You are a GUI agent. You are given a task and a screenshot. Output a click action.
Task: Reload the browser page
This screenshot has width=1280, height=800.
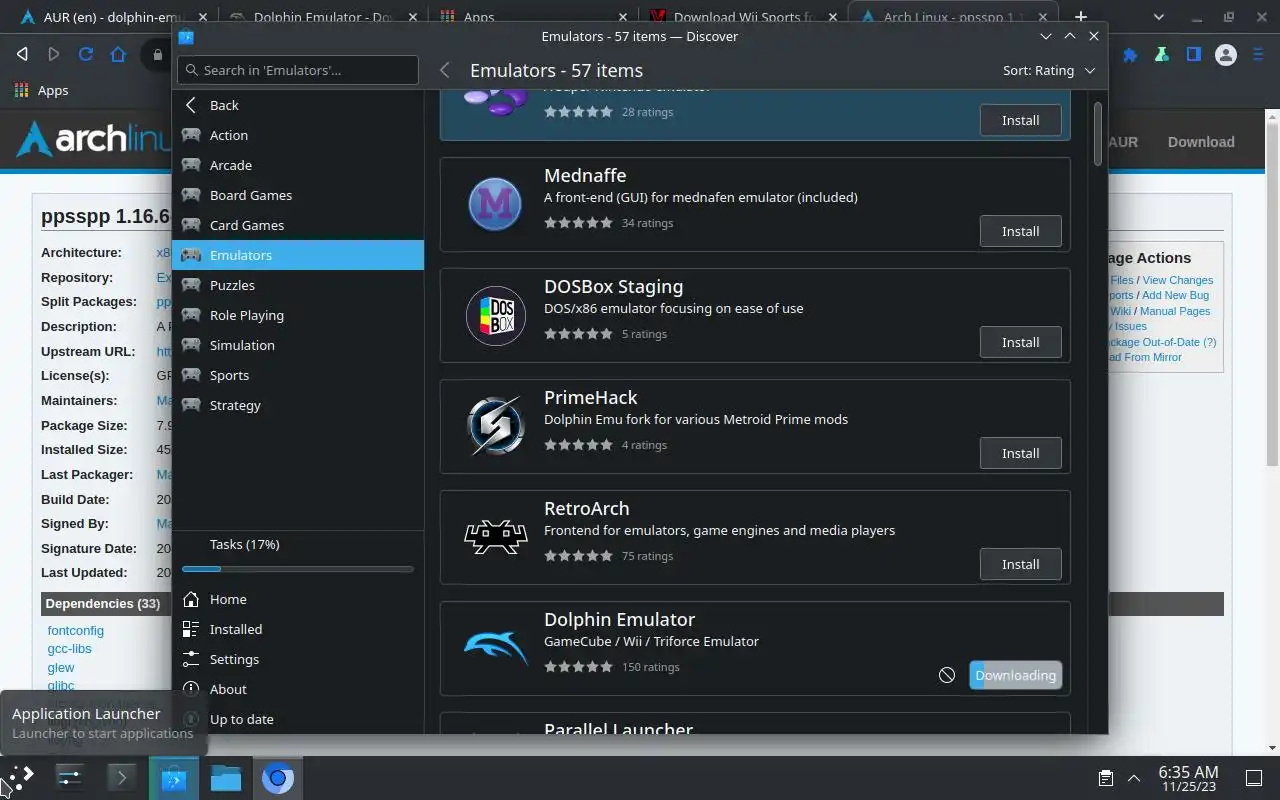click(x=86, y=55)
